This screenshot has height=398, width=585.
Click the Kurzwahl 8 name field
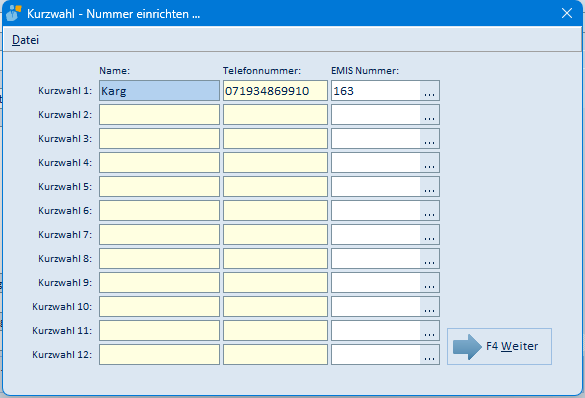click(x=159, y=258)
